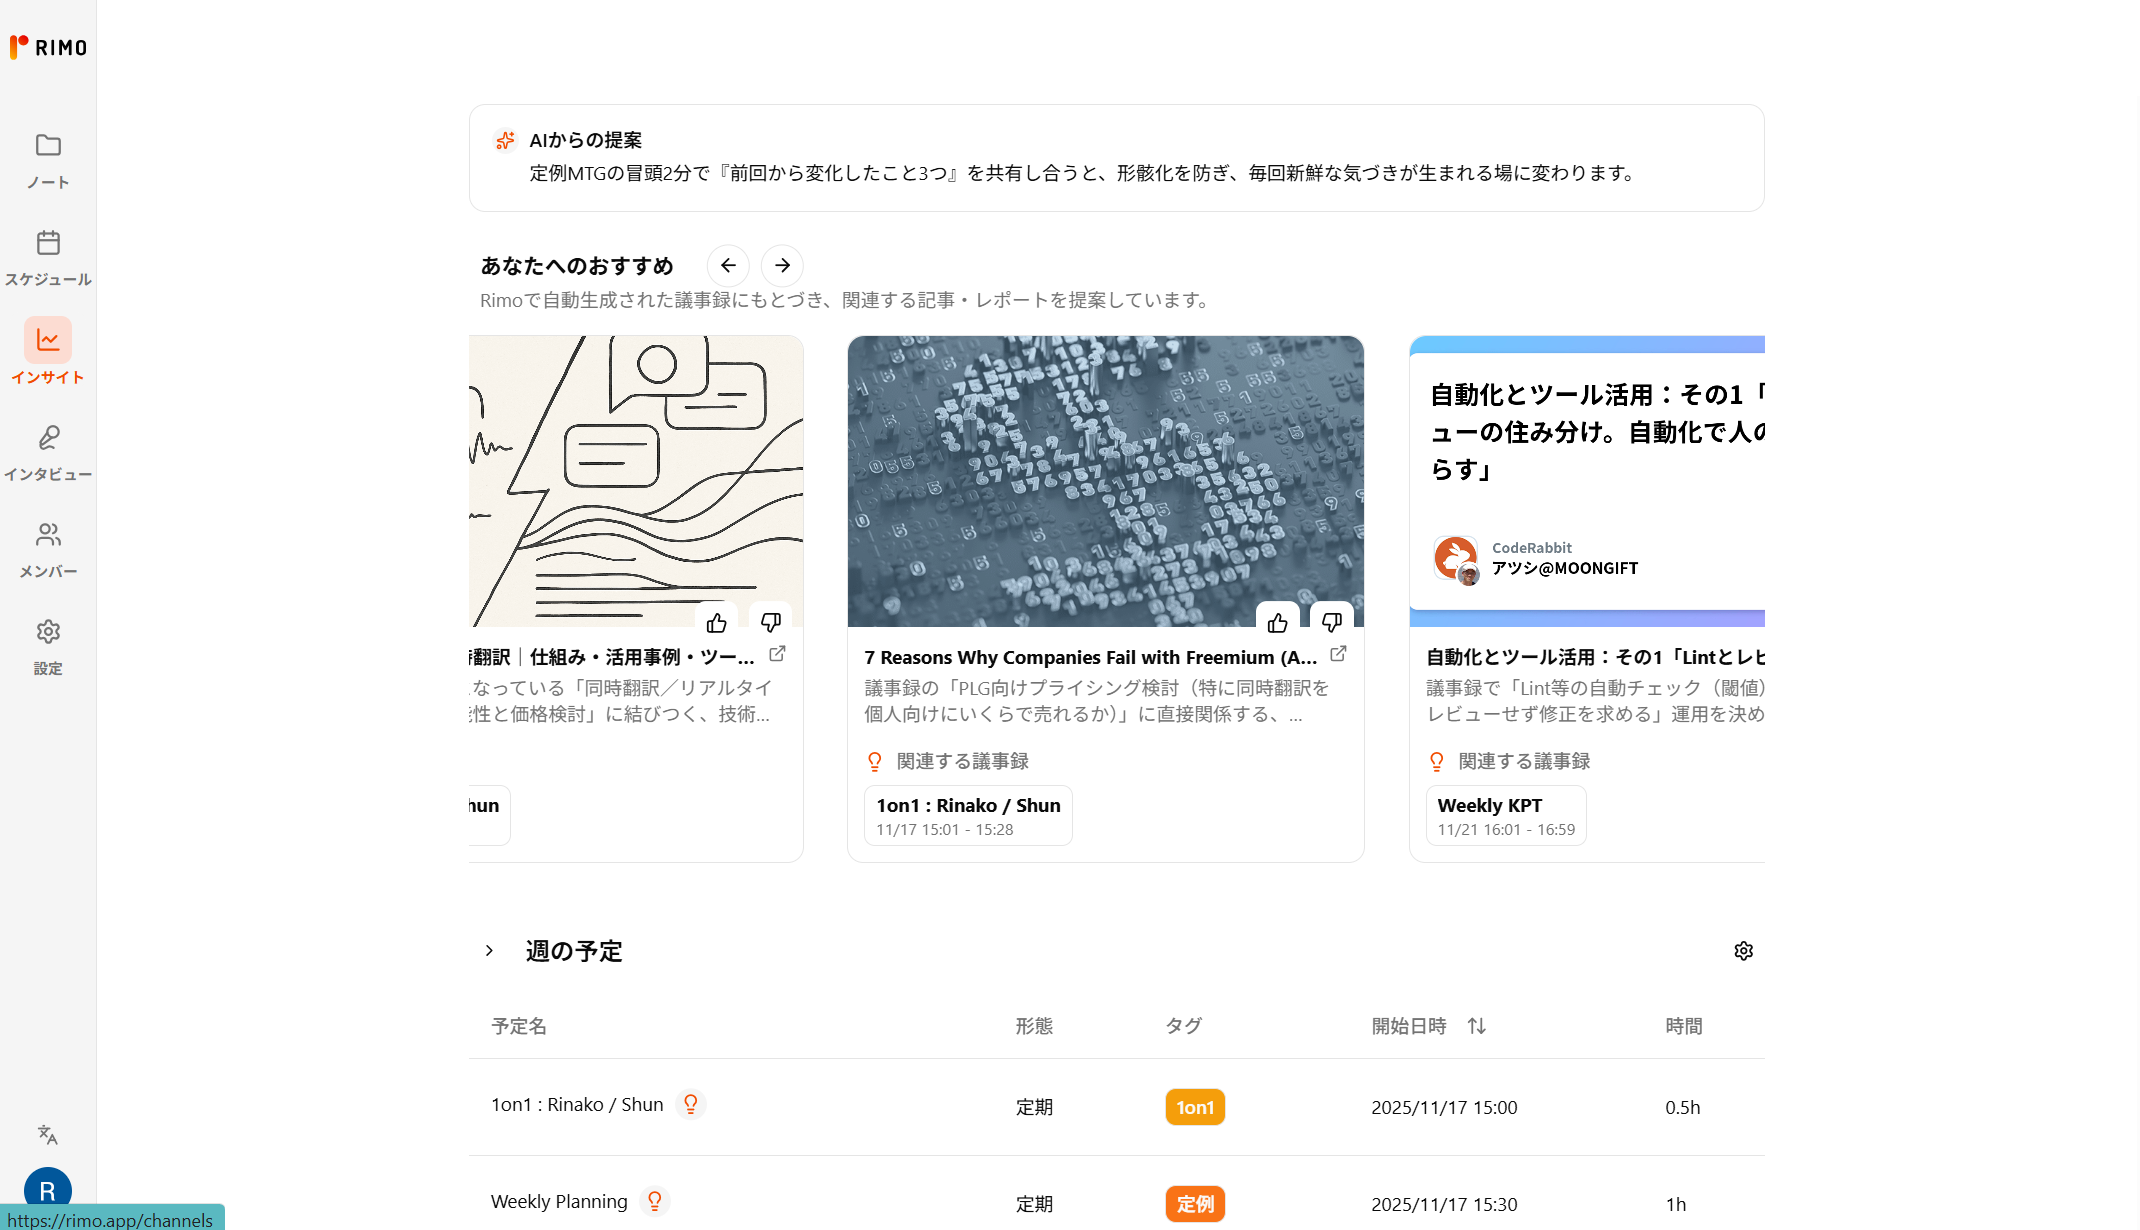Open the インタビュー microphone icon

point(48,437)
